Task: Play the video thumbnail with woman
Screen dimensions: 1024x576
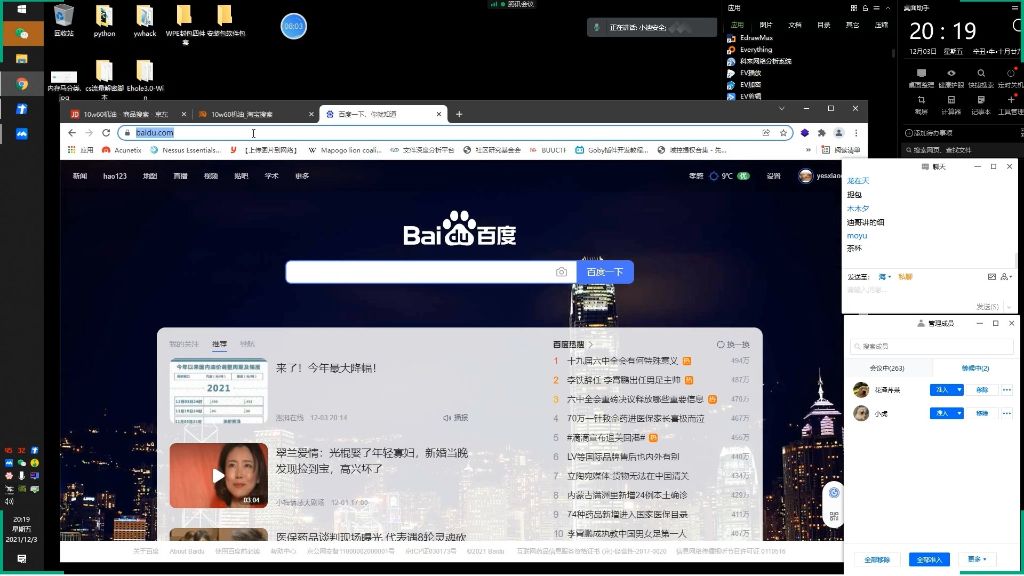Action: [218, 475]
